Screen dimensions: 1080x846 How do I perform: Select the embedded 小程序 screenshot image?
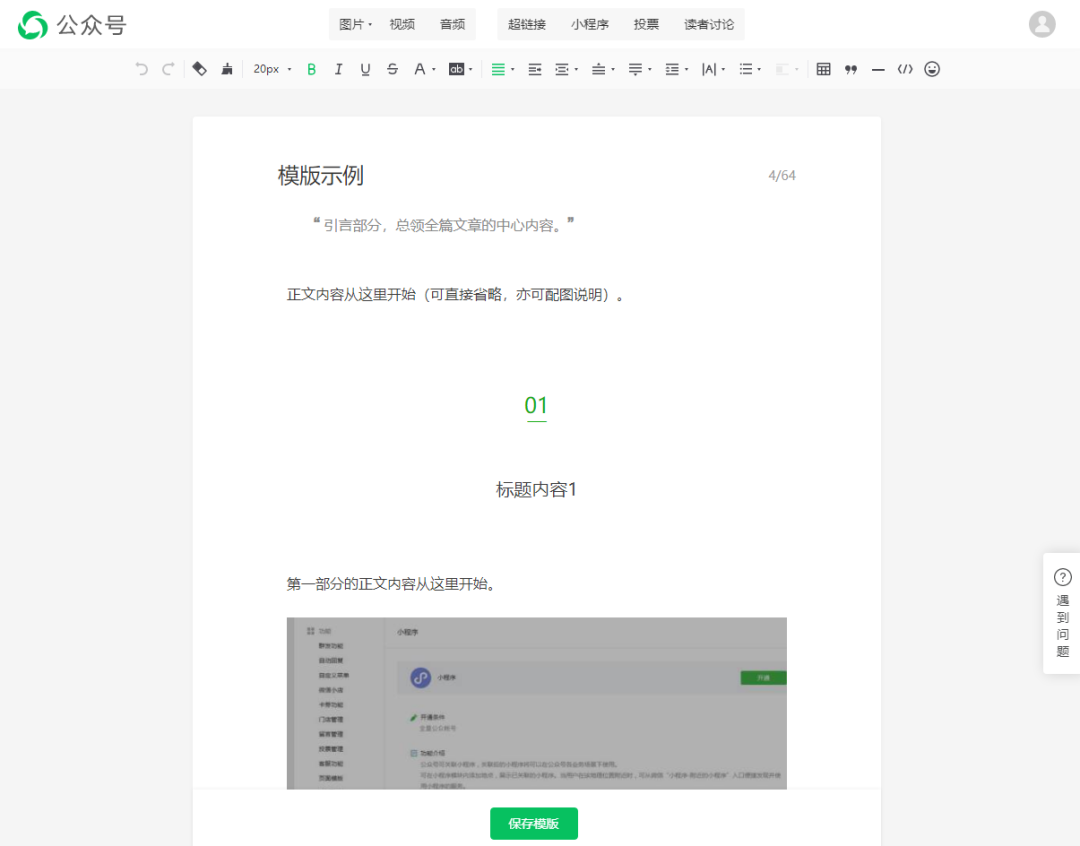pyautogui.click(x=537, y=703)
